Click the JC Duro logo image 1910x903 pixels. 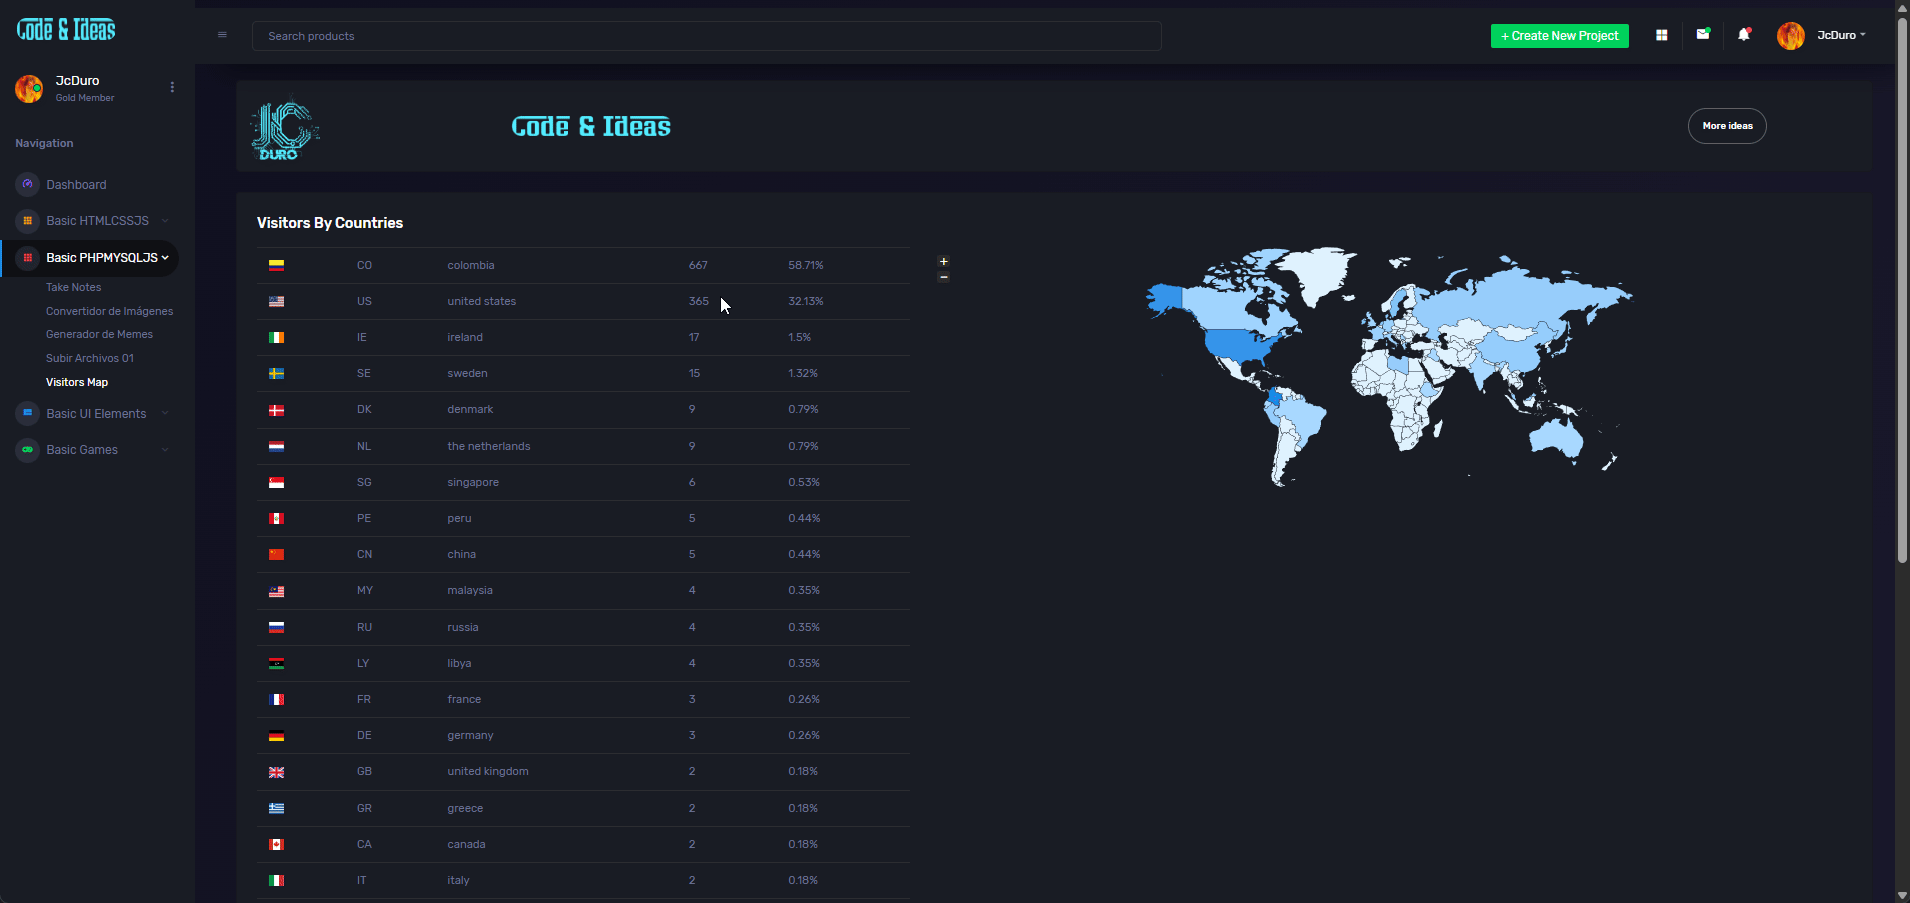pos(285,129)
